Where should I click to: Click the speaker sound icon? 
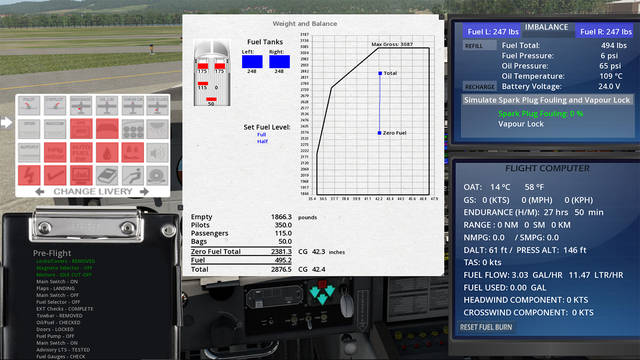click(x=158, y=152)
